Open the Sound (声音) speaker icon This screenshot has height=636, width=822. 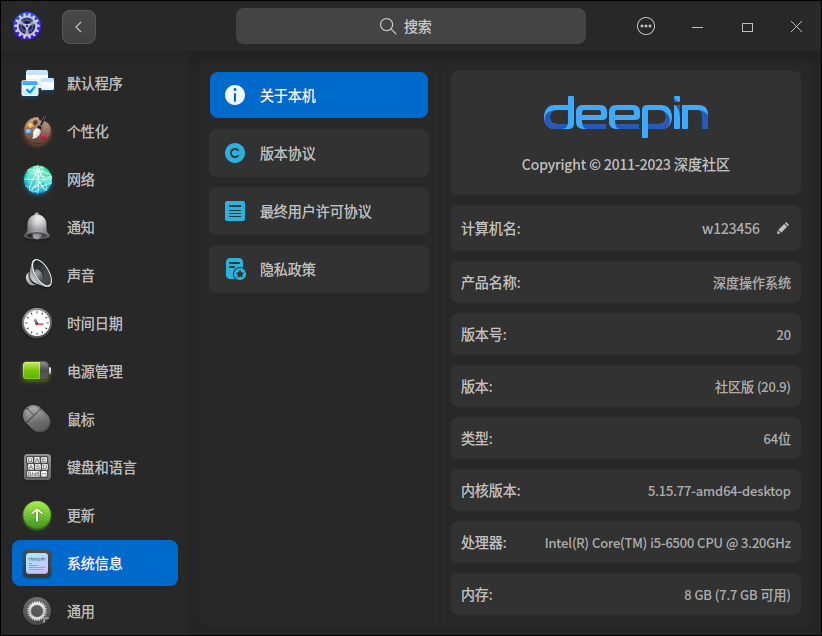[38, 273]
